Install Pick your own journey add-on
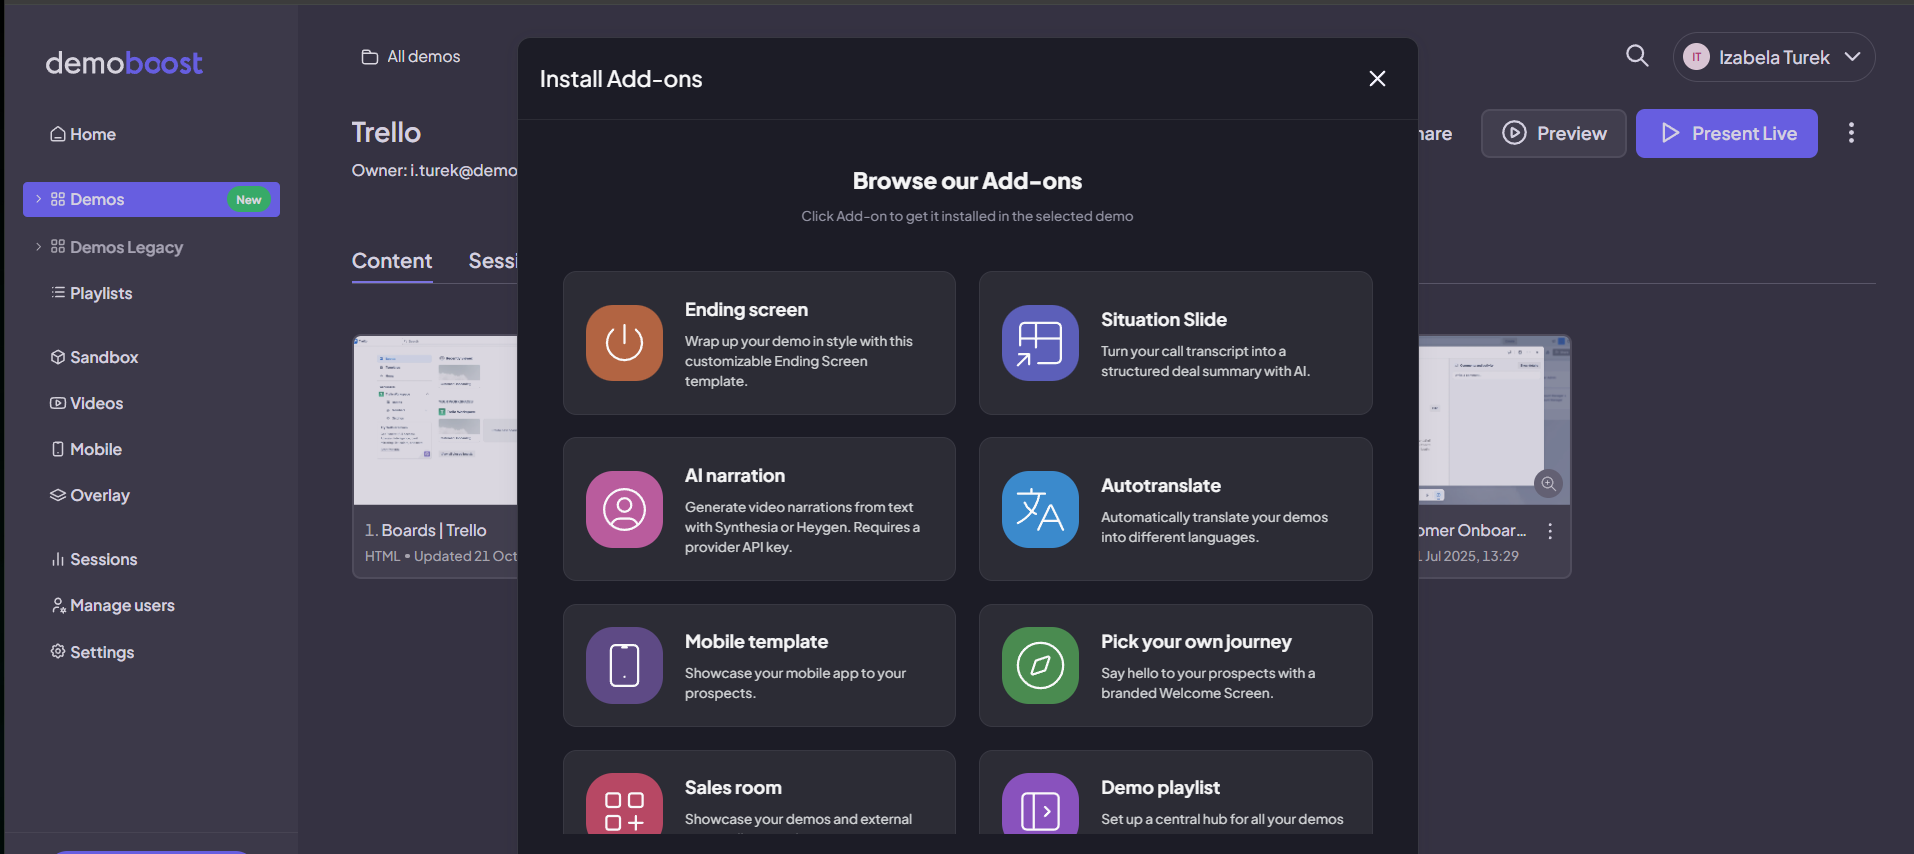Image resolution: width=1914 pixels, height=854 pixels. (1175, 665)
